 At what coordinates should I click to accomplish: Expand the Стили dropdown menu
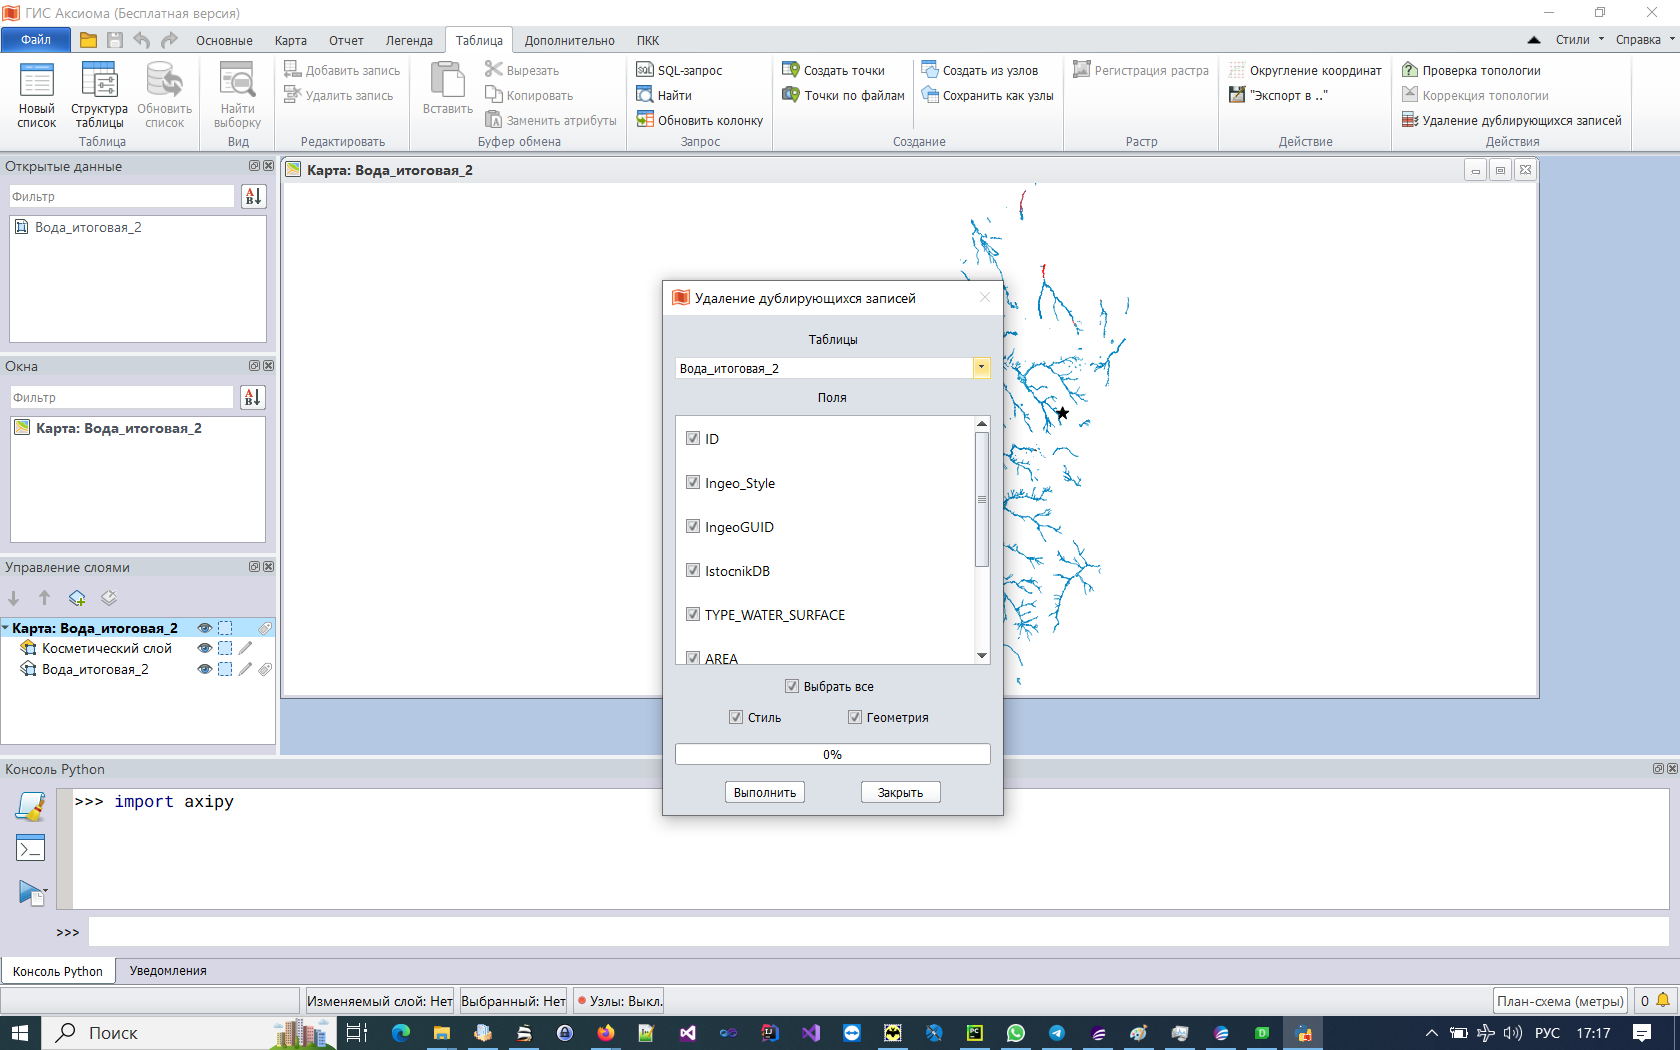(1579, 40)
